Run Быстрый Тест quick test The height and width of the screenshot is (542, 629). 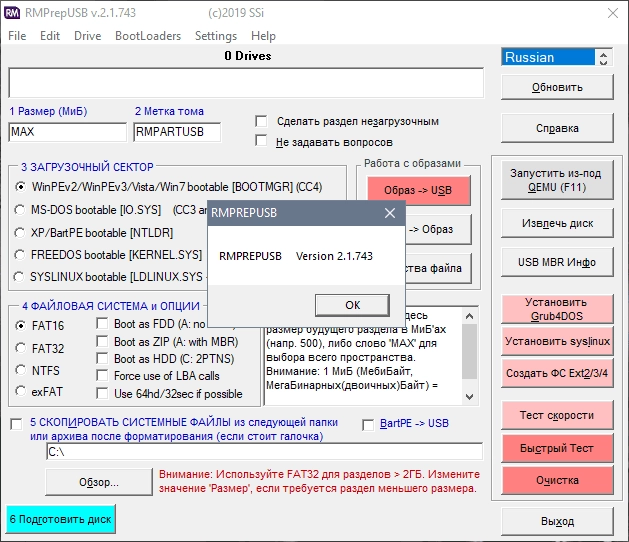(557, 448)
